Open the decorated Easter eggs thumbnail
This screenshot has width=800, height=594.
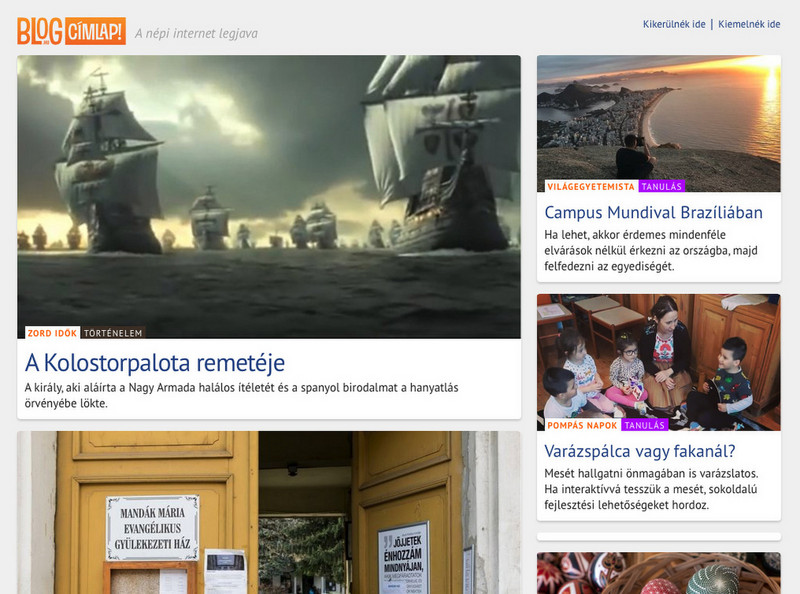tap(659, 573)
